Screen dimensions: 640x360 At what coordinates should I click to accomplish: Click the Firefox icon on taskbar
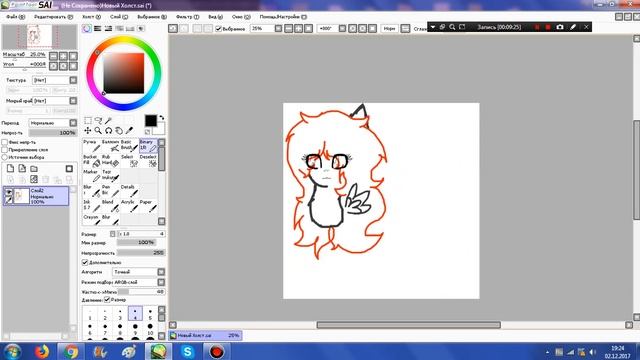point(42,351)
